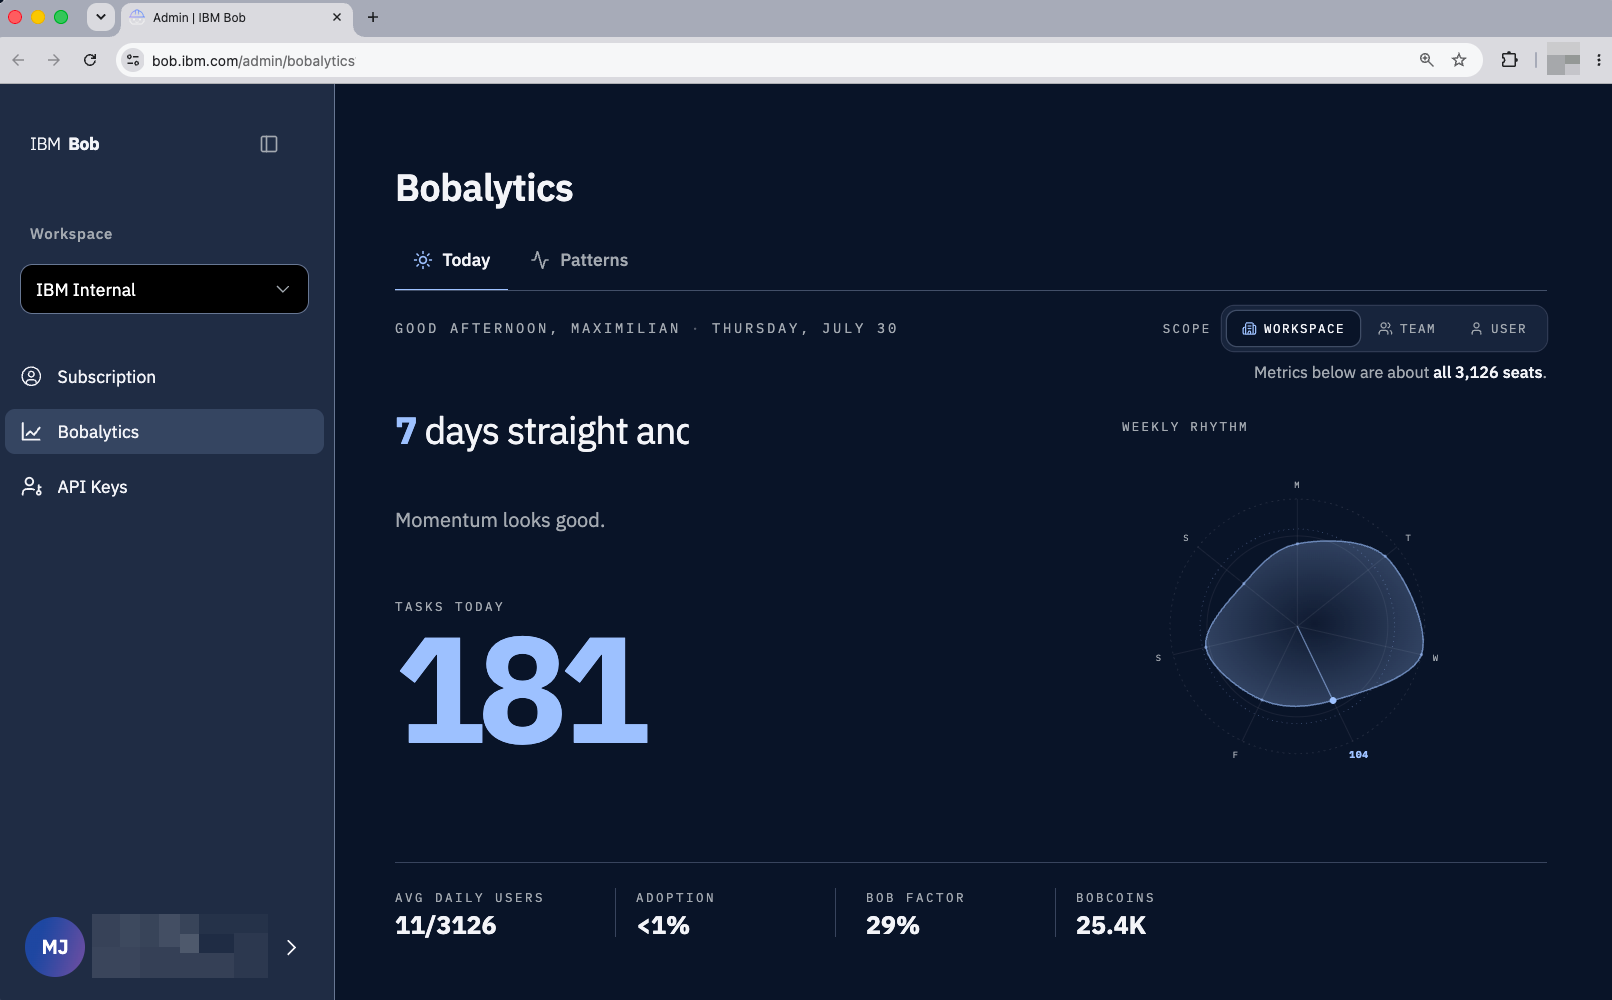Click the sun icon on Today tab
The height and width of the screenshot is (1000, 1612).
point(423,260)
